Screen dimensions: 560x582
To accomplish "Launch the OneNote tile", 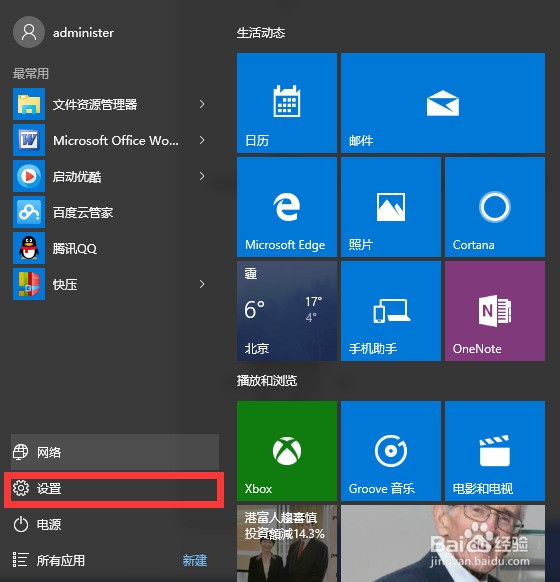I will click(495, 311).
